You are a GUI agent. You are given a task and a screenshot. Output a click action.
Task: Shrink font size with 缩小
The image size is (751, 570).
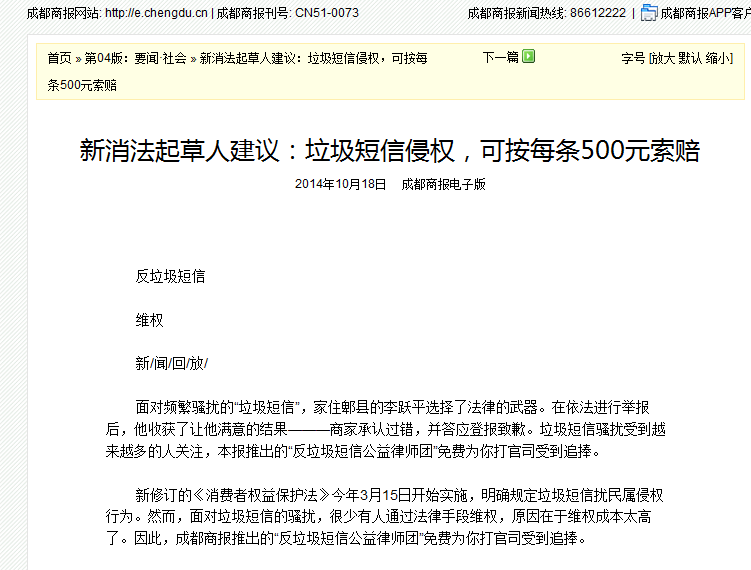tap(719, 58)
